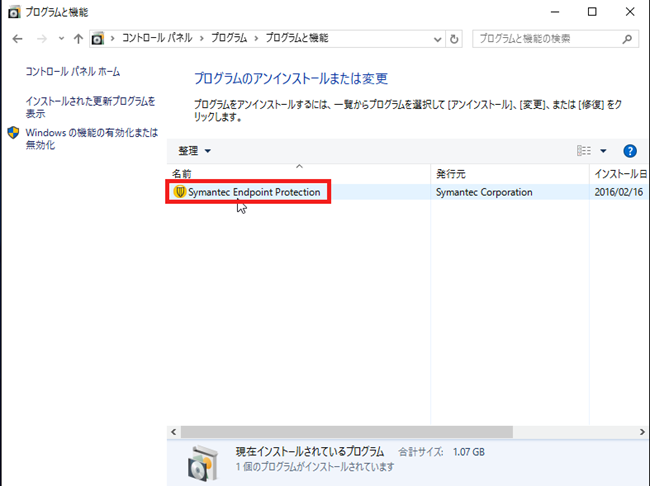The image size is (650, 486).
Task: Click the title bar Programs and Features icon
Action: pos(14,12)
